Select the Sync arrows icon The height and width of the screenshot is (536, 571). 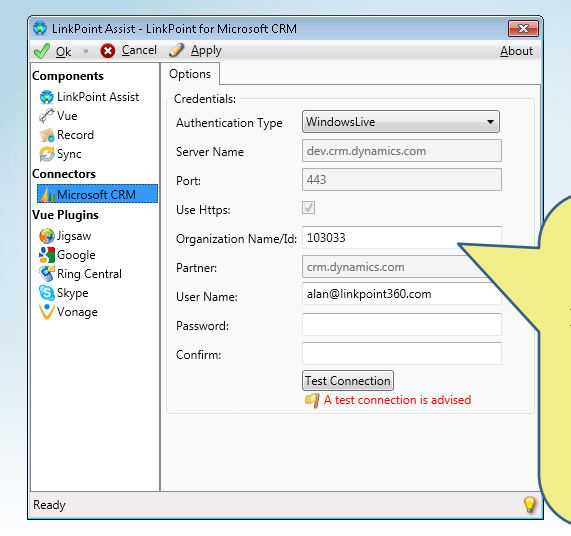(x=47, y=154)
